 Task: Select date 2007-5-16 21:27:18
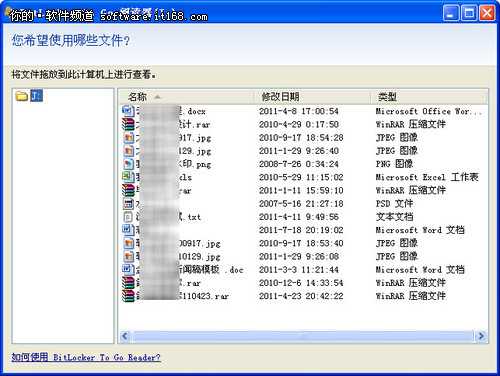tap(301, 204)
